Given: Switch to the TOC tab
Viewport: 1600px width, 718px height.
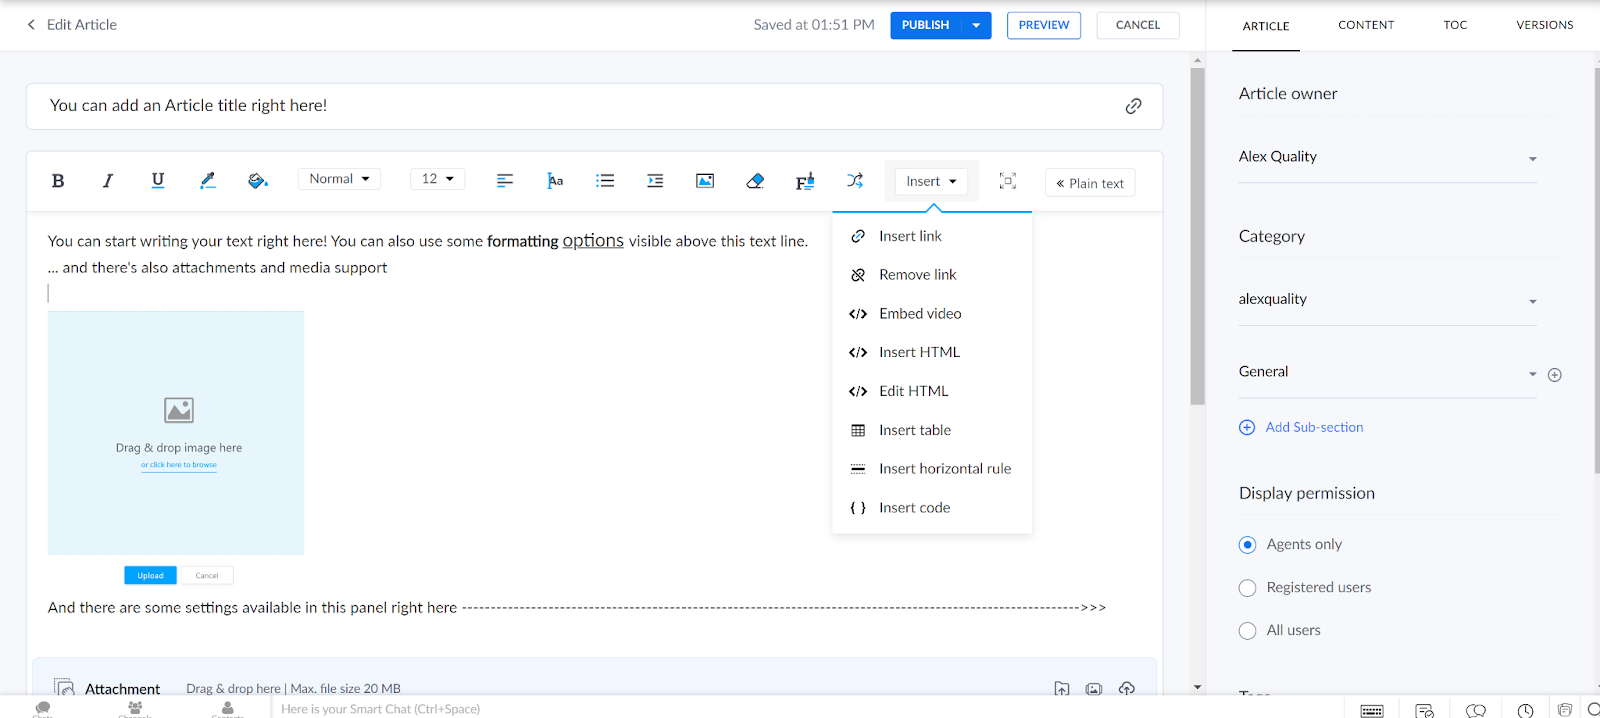Looking at the screenshot, I should pyautogui.click(x=1455, y=25).
